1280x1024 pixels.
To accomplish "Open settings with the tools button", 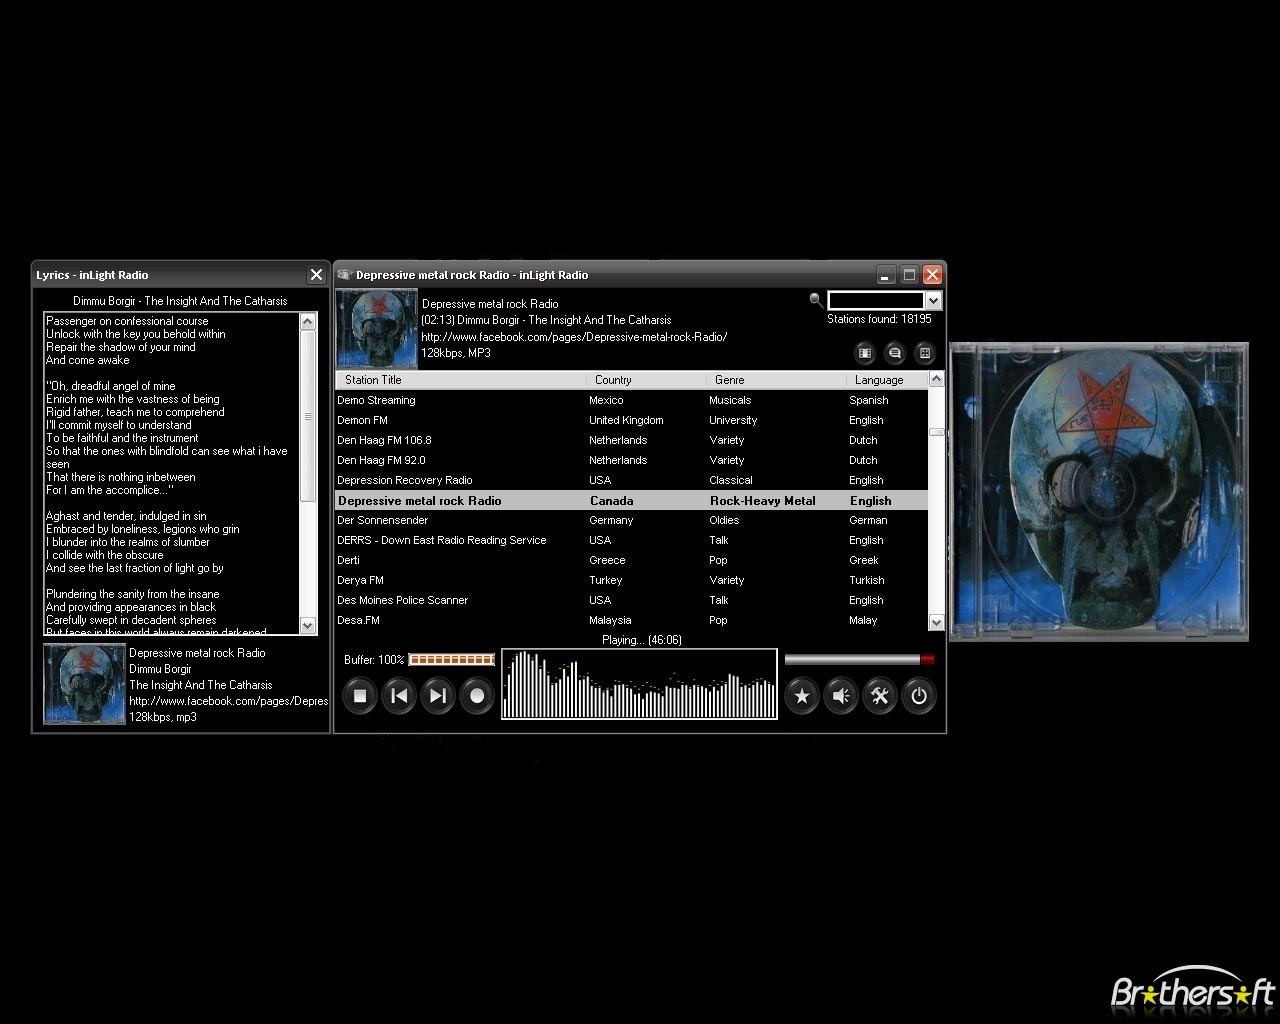I will (880, 696).
